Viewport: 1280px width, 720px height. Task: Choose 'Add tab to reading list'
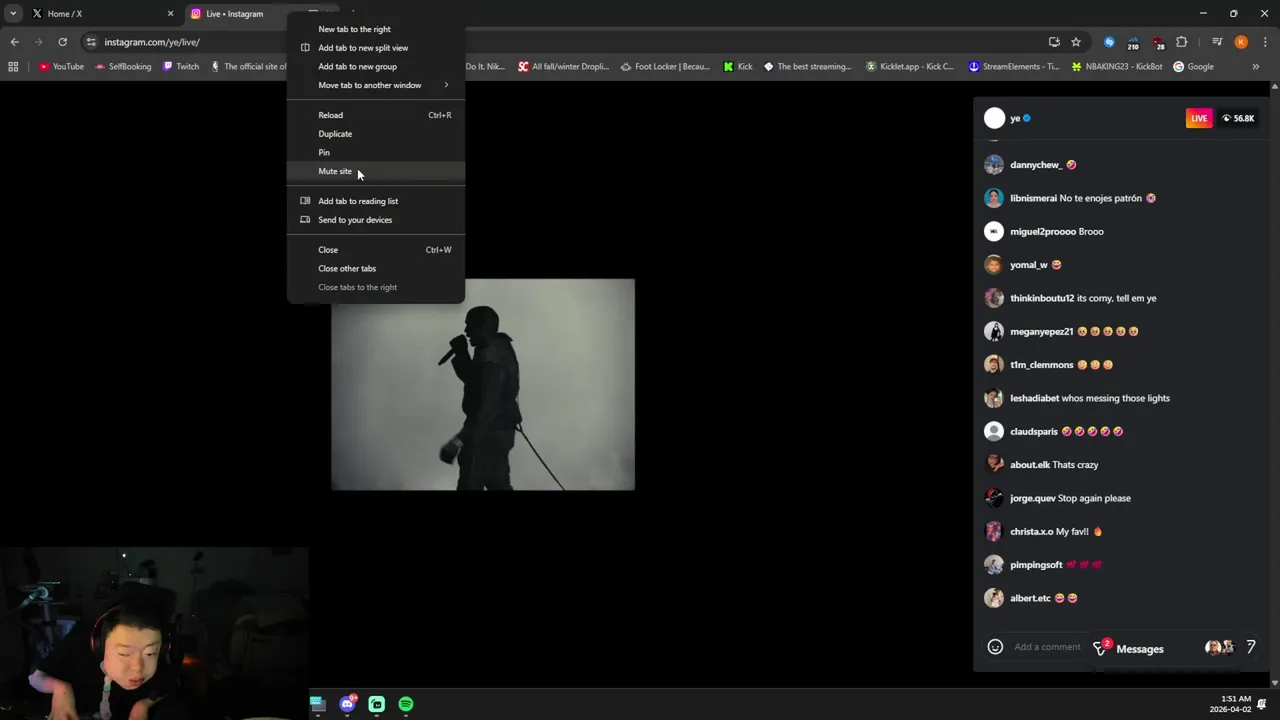coord(376,201)
